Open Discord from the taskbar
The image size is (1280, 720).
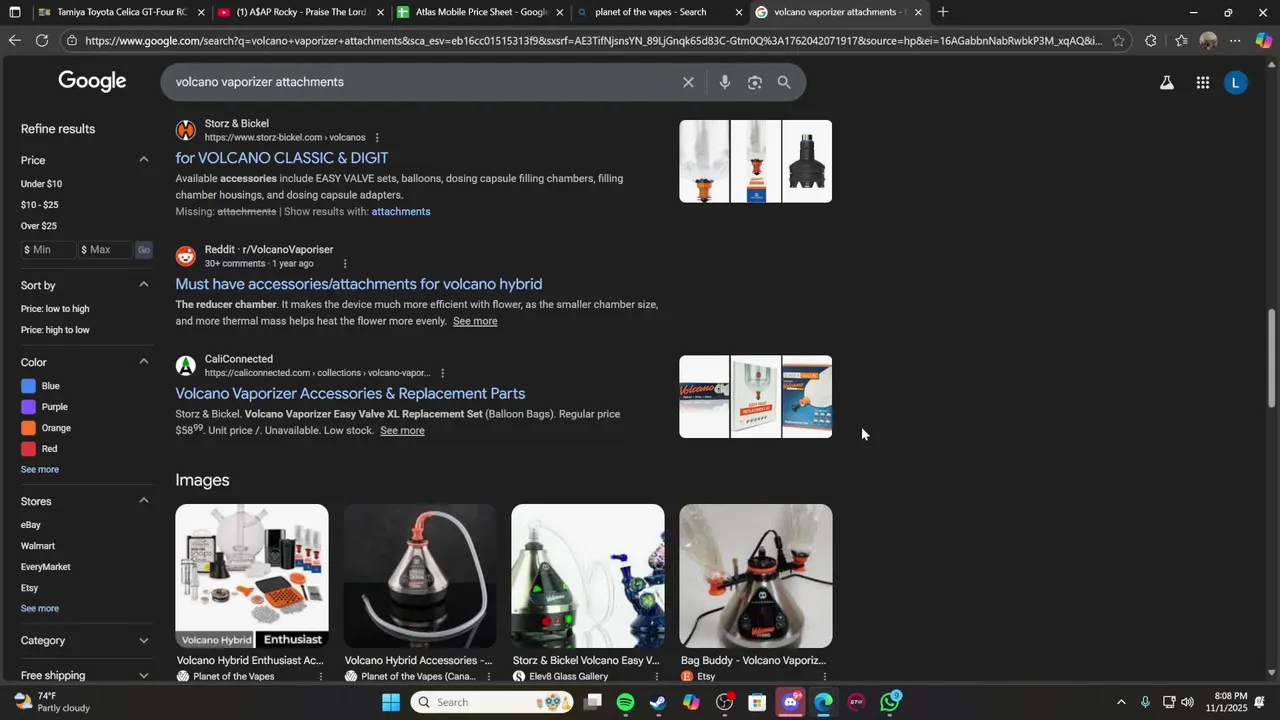(791, 702)
